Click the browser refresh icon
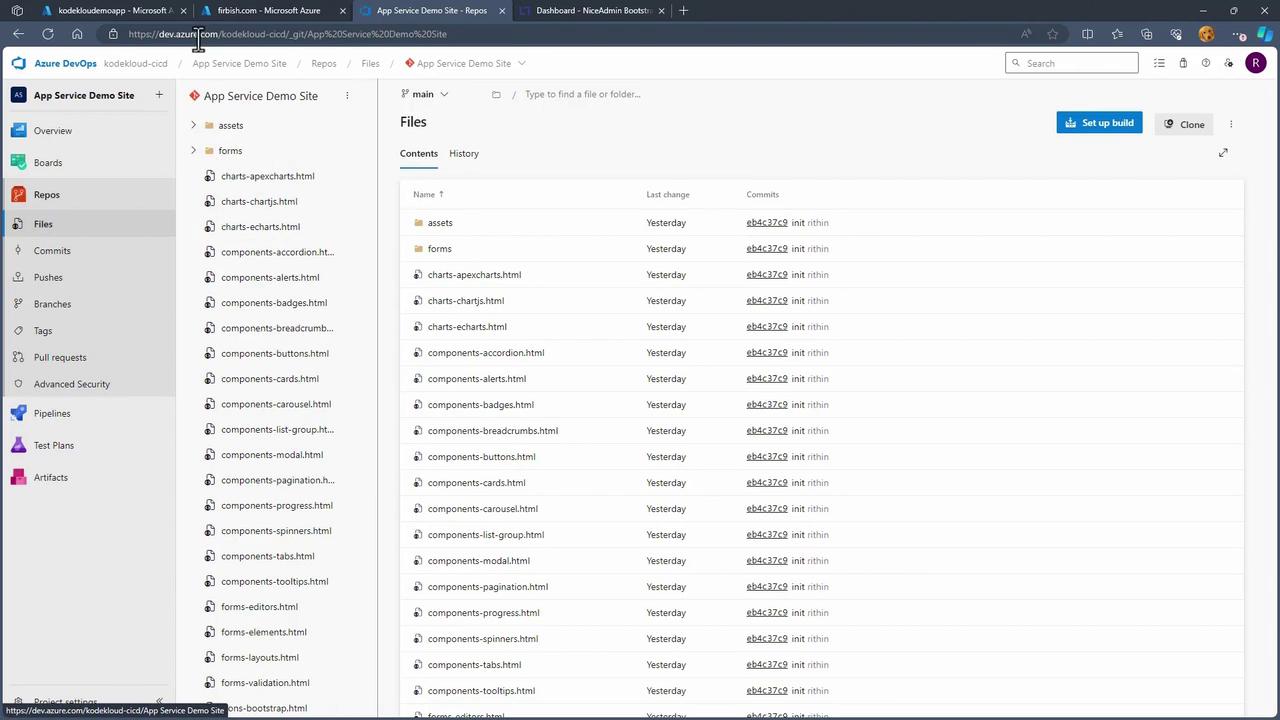This screenshot has height=720, width=1280. (48, 34)
